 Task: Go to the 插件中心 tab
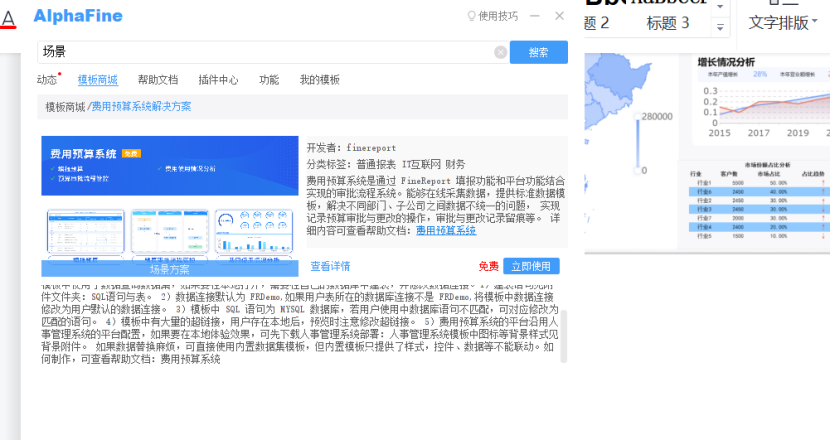[218, 80]
